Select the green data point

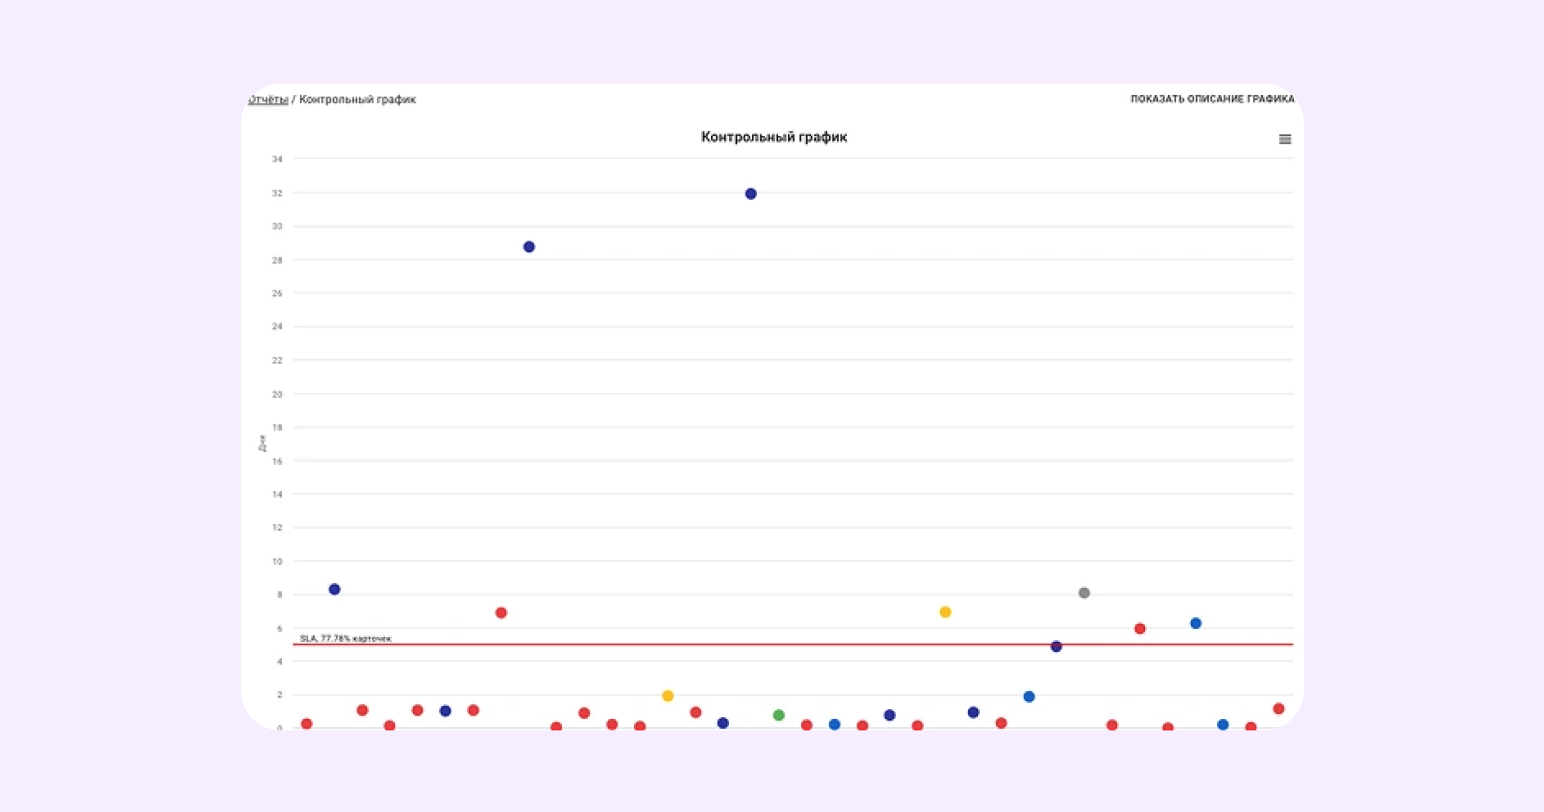pyautogui.click(x=779, y=715)
